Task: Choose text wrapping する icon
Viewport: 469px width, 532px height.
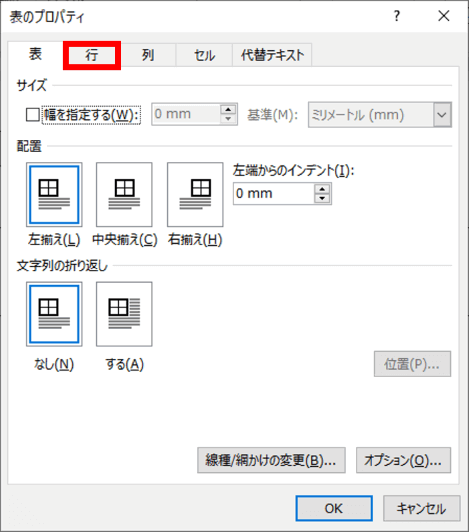Action: [124, 314]
